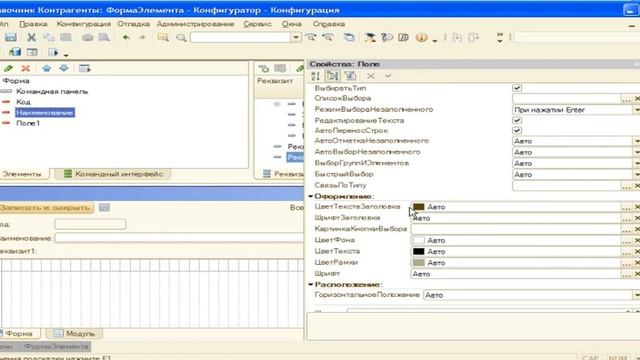Click the Save icon in the main toolbar
Image resolution: width=640 pixels, height=360 pixels.
pos(11,38)
